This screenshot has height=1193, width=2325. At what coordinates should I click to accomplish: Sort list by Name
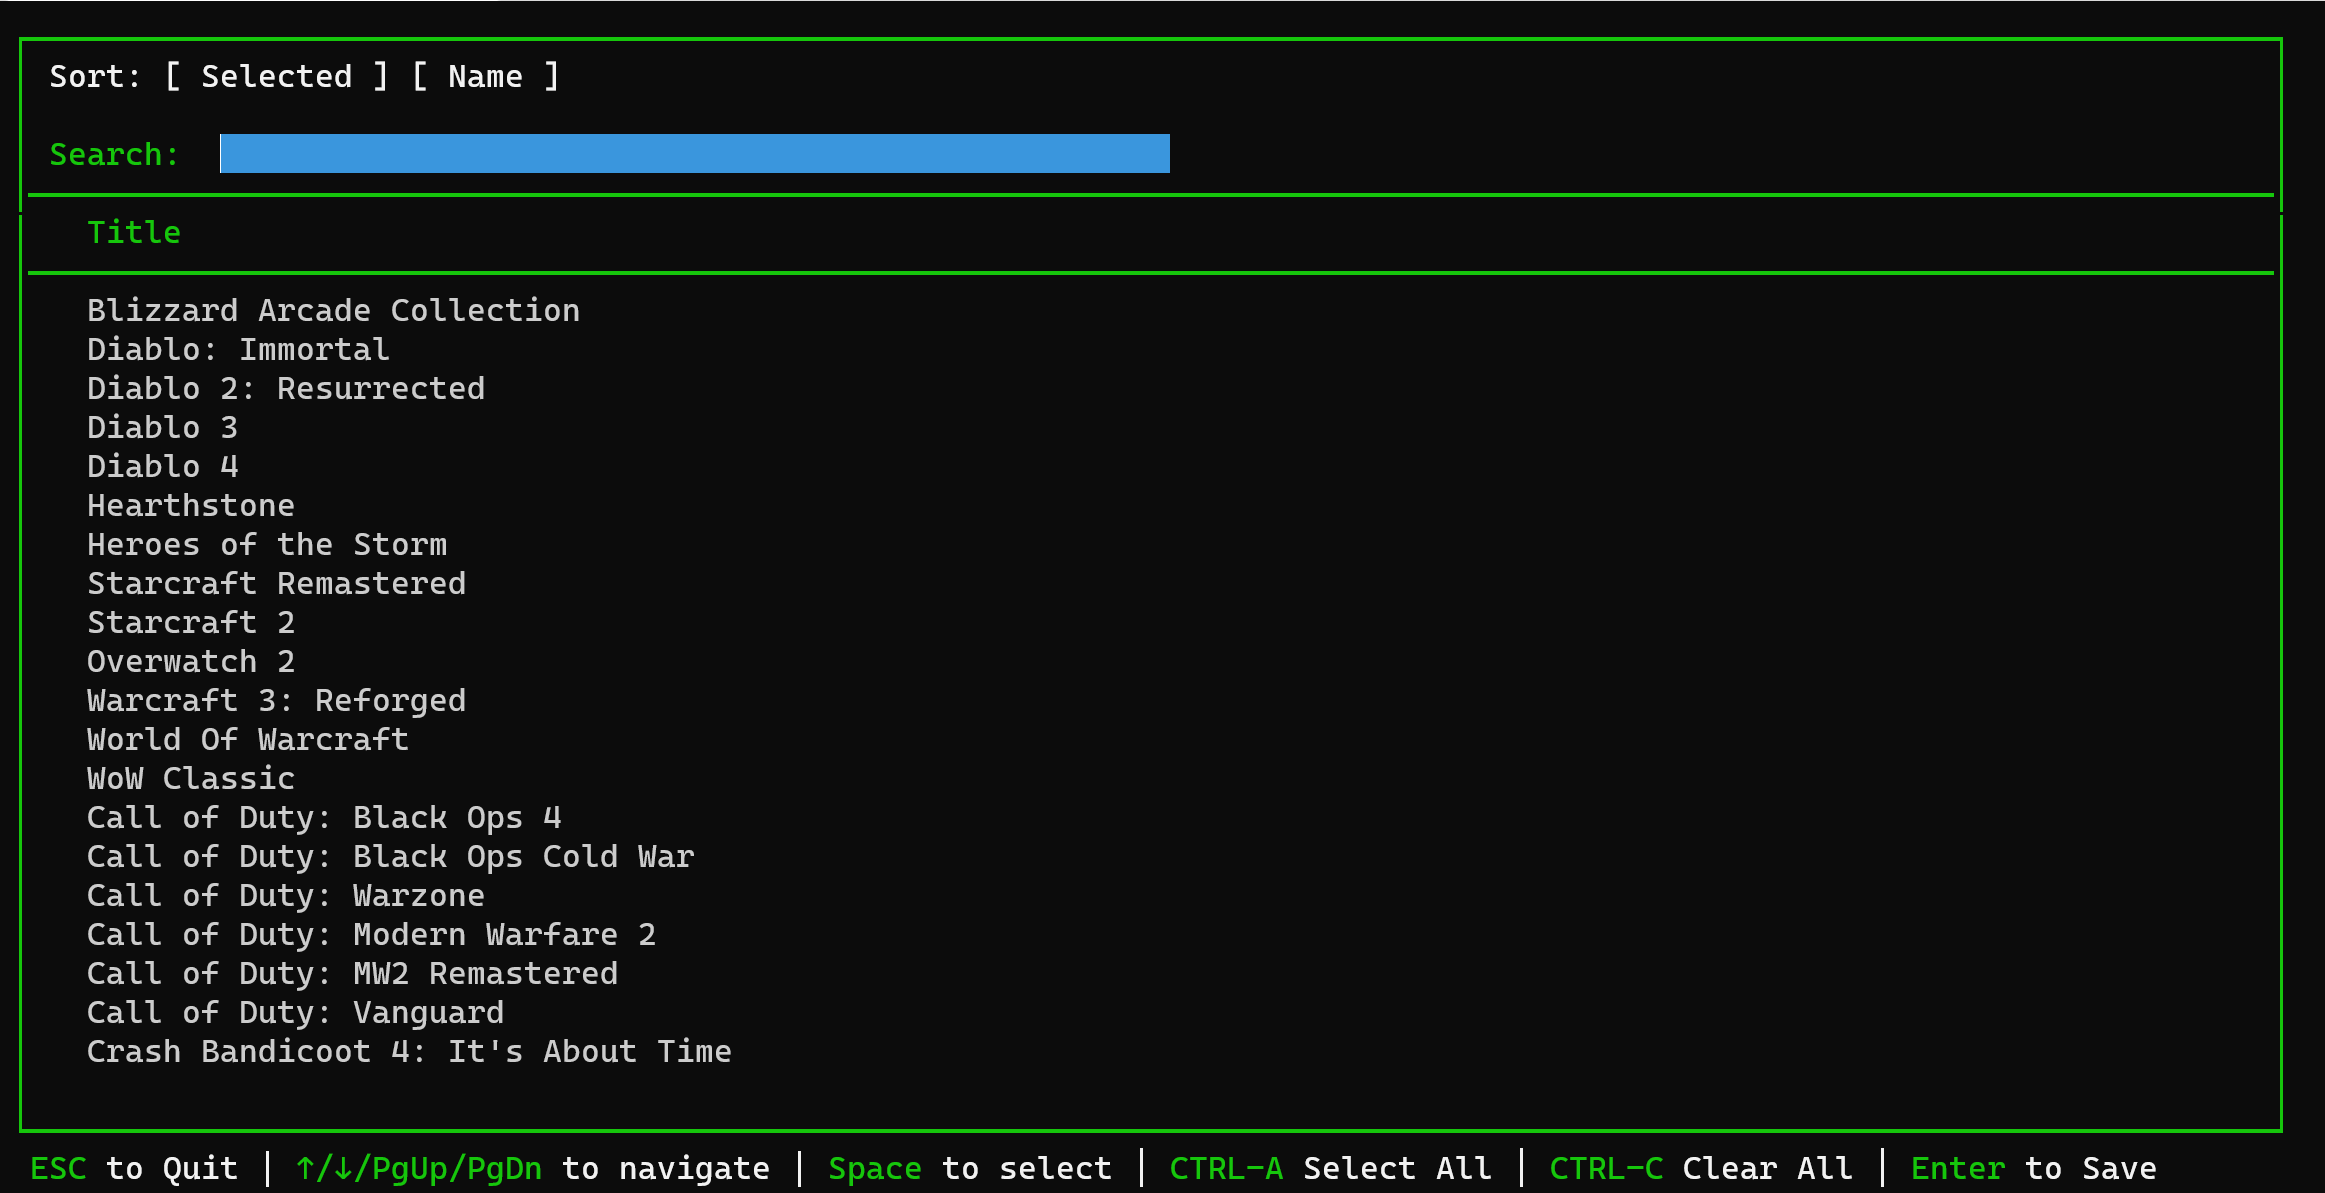click(485, 77)
